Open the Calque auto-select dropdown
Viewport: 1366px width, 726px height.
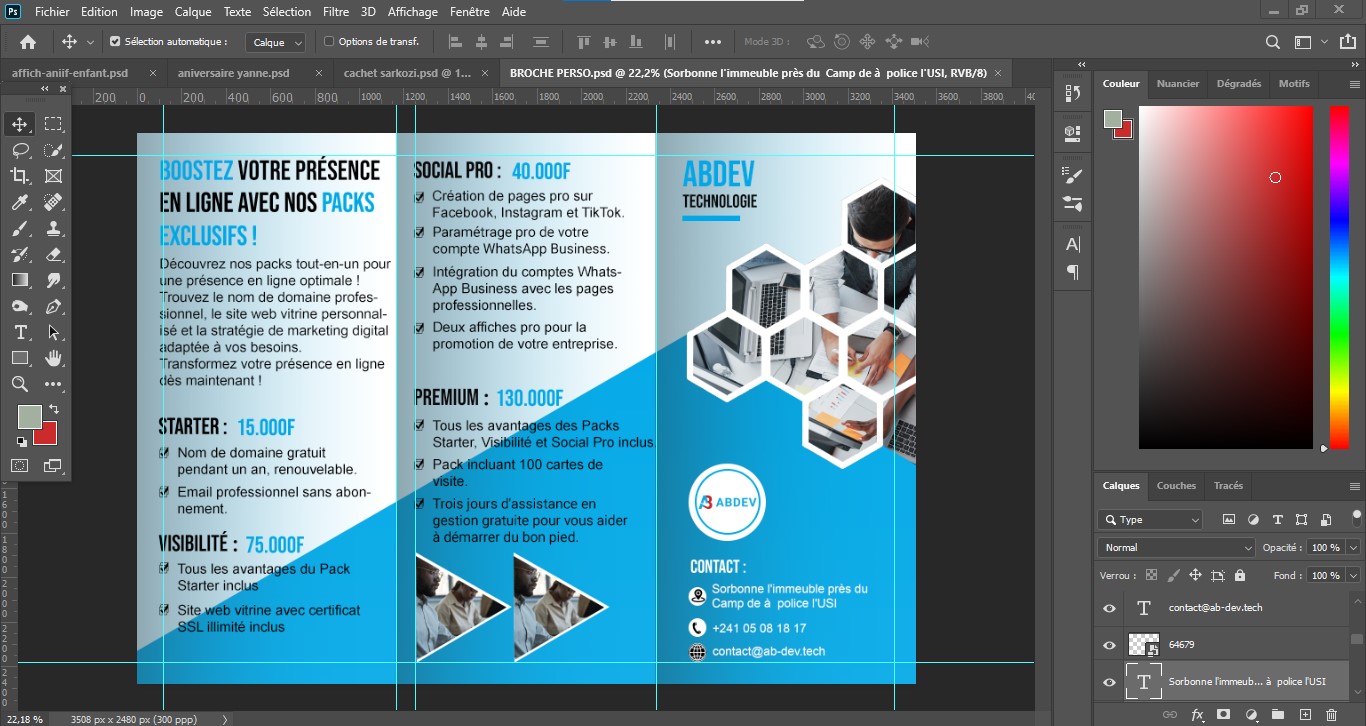277,42
